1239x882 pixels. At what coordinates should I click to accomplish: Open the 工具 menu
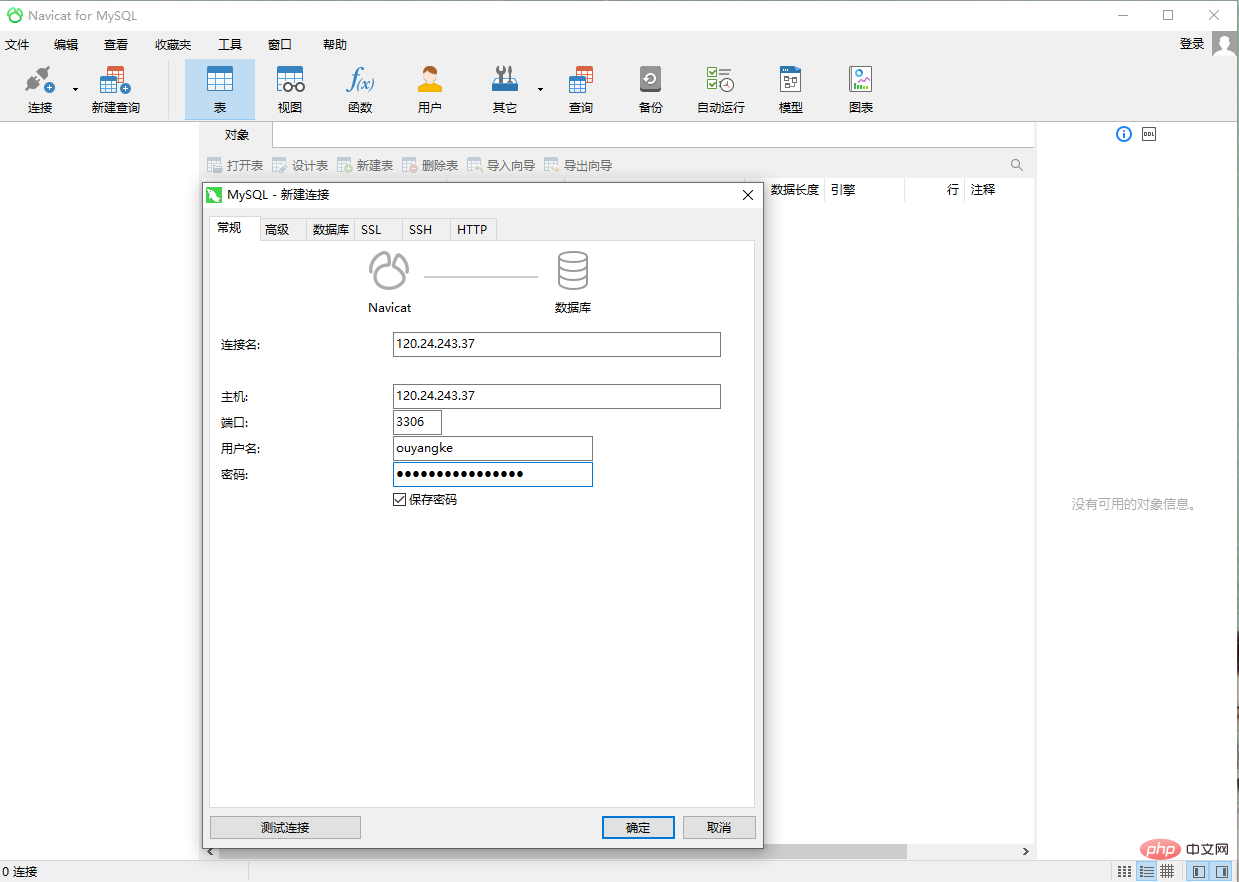pos(230,45)
